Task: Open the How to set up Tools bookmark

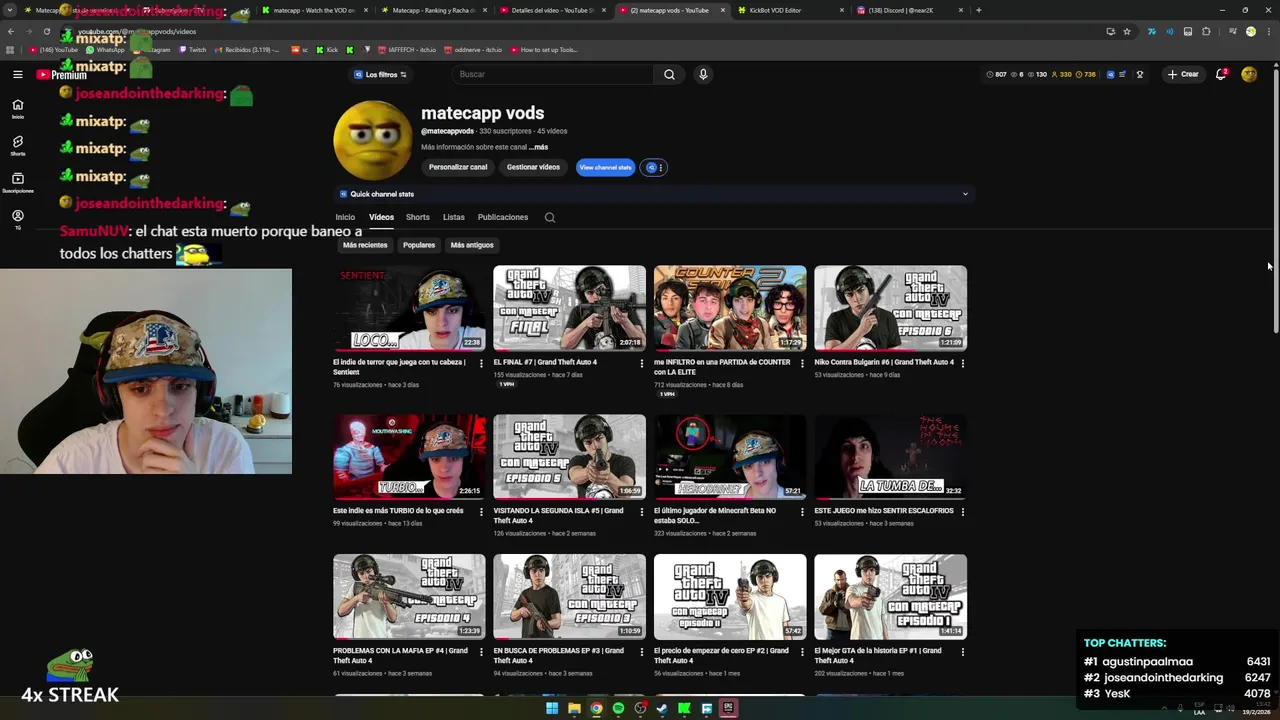Action: click(544, 49)
